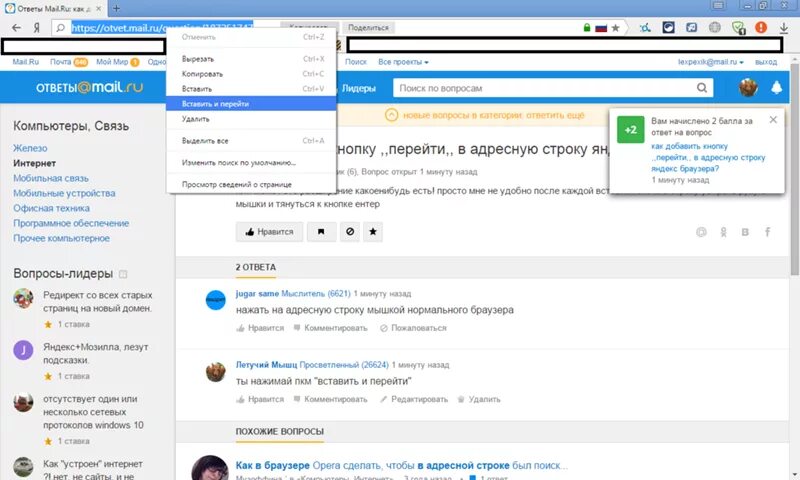800x480 pixels.
Task: Open notifications bell icon
Action: (776, 88)
